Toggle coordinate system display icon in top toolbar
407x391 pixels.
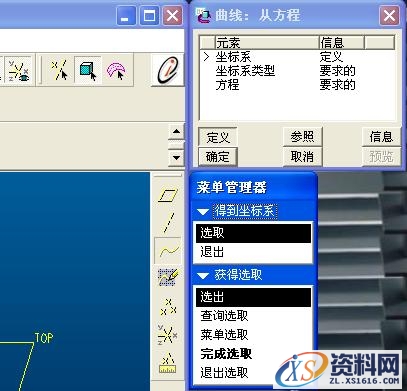[19, 71]
